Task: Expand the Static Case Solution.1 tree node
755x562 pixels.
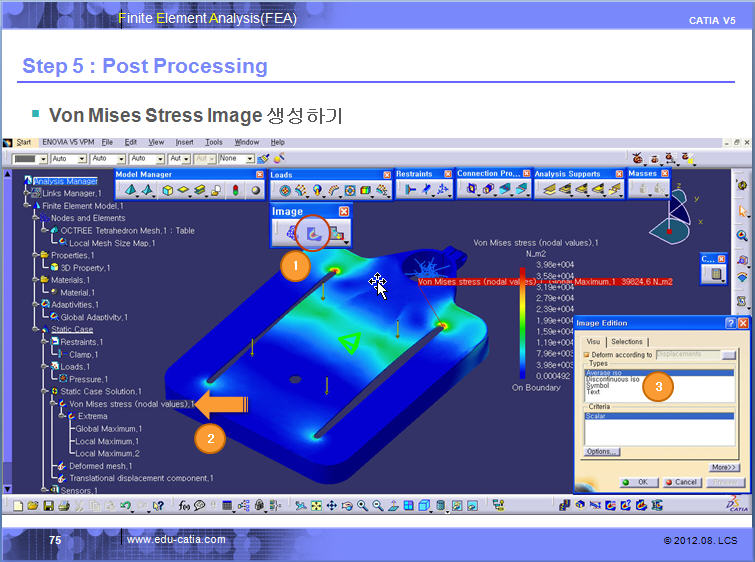Action: [45, 391]
